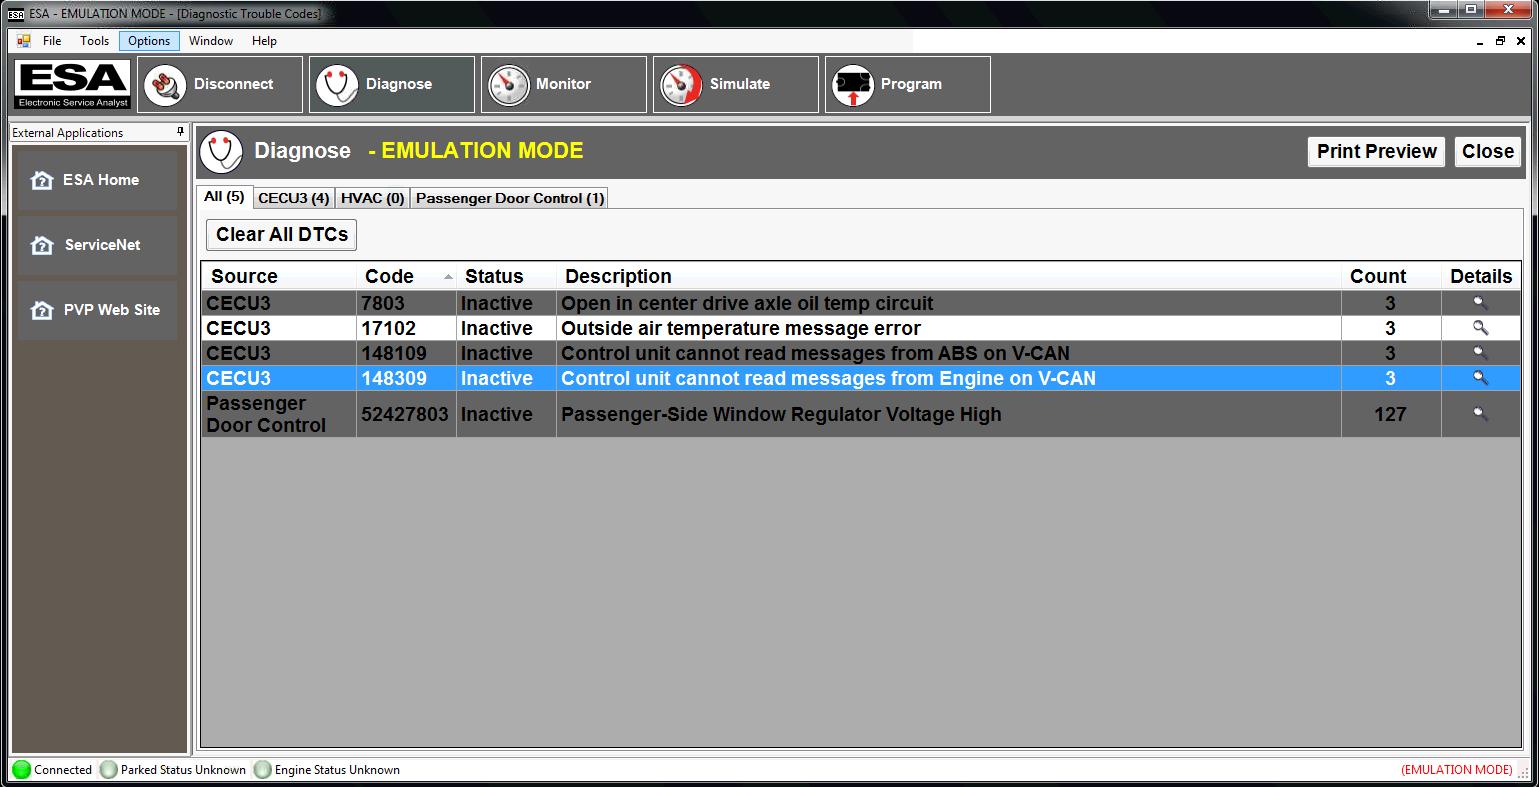Screen dimensions: 1539x787
Task: Open the Help menu
Action: click(264, 41)
